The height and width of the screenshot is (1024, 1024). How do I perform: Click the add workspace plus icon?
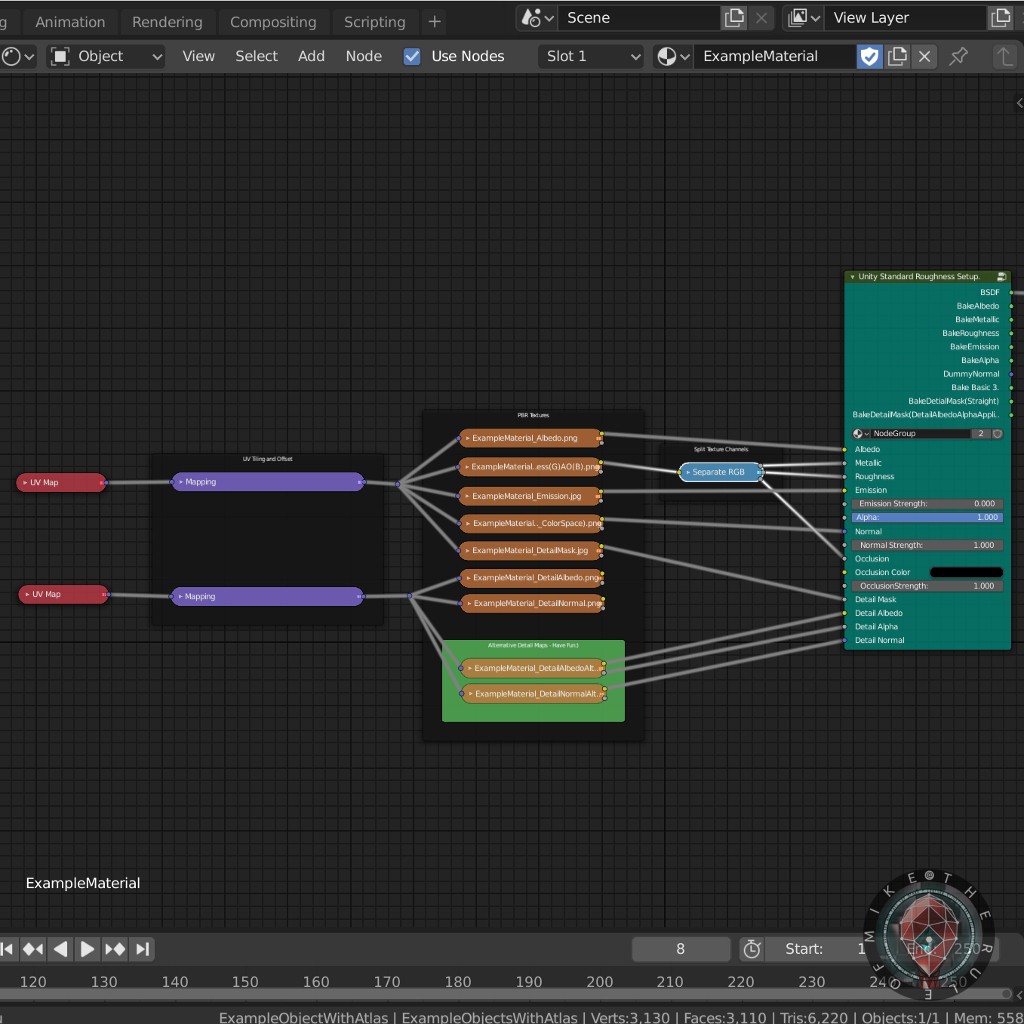434,21
